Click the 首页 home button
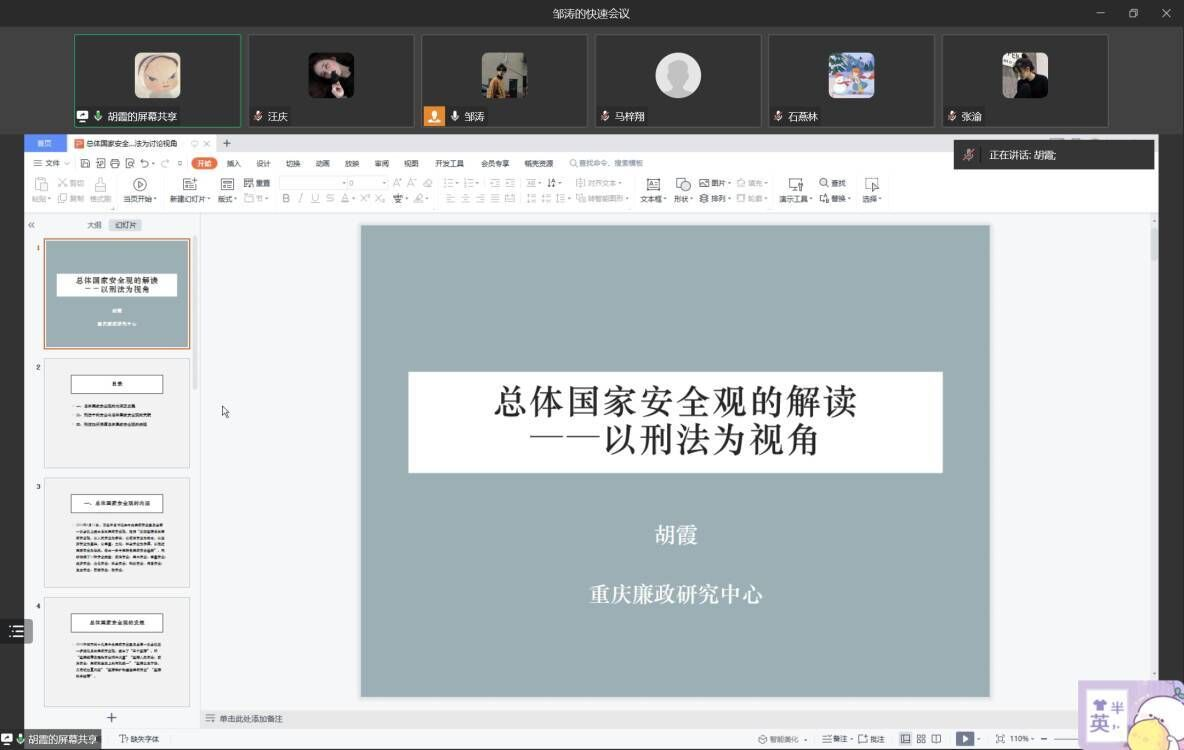This screenshot has height=750, width=1184. tap(44, 144)
